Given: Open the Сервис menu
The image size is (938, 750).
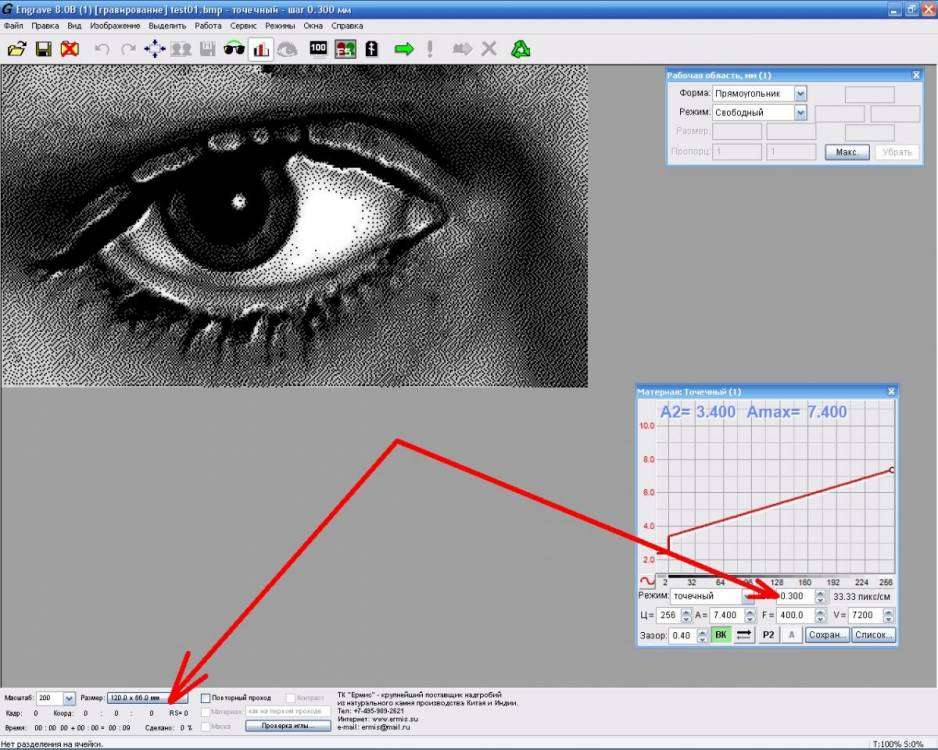Looking at the screenshot, I should [x=243, y=25].
